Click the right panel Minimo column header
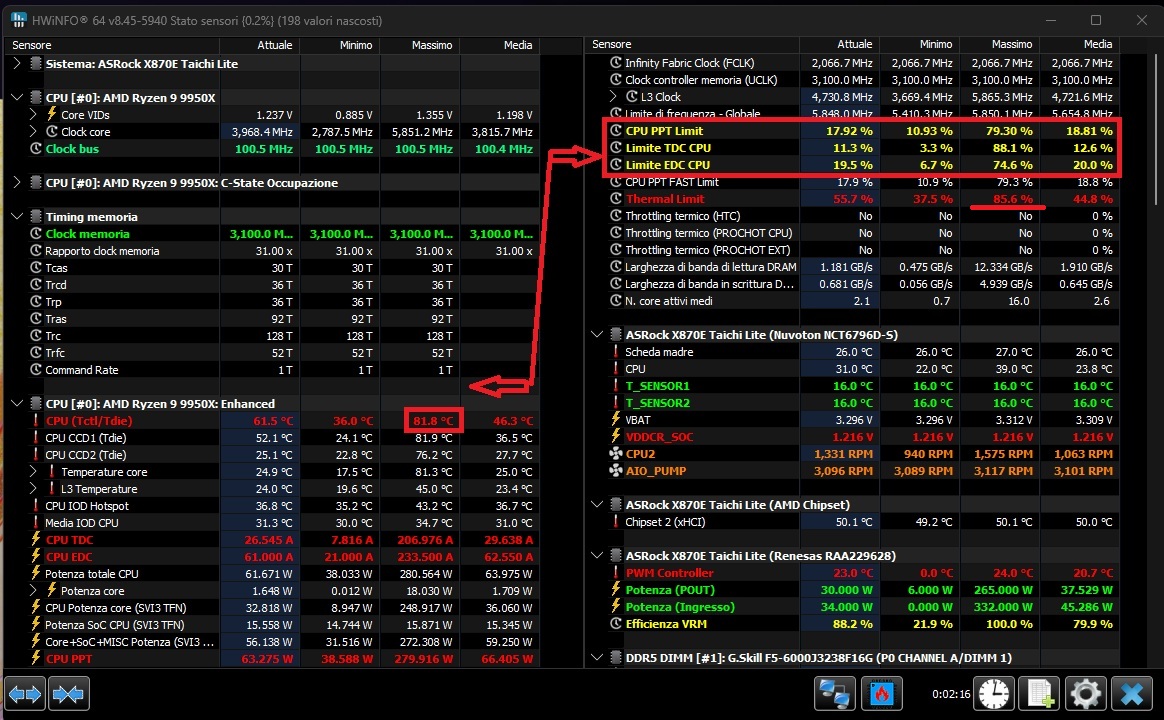 point(920,45)
